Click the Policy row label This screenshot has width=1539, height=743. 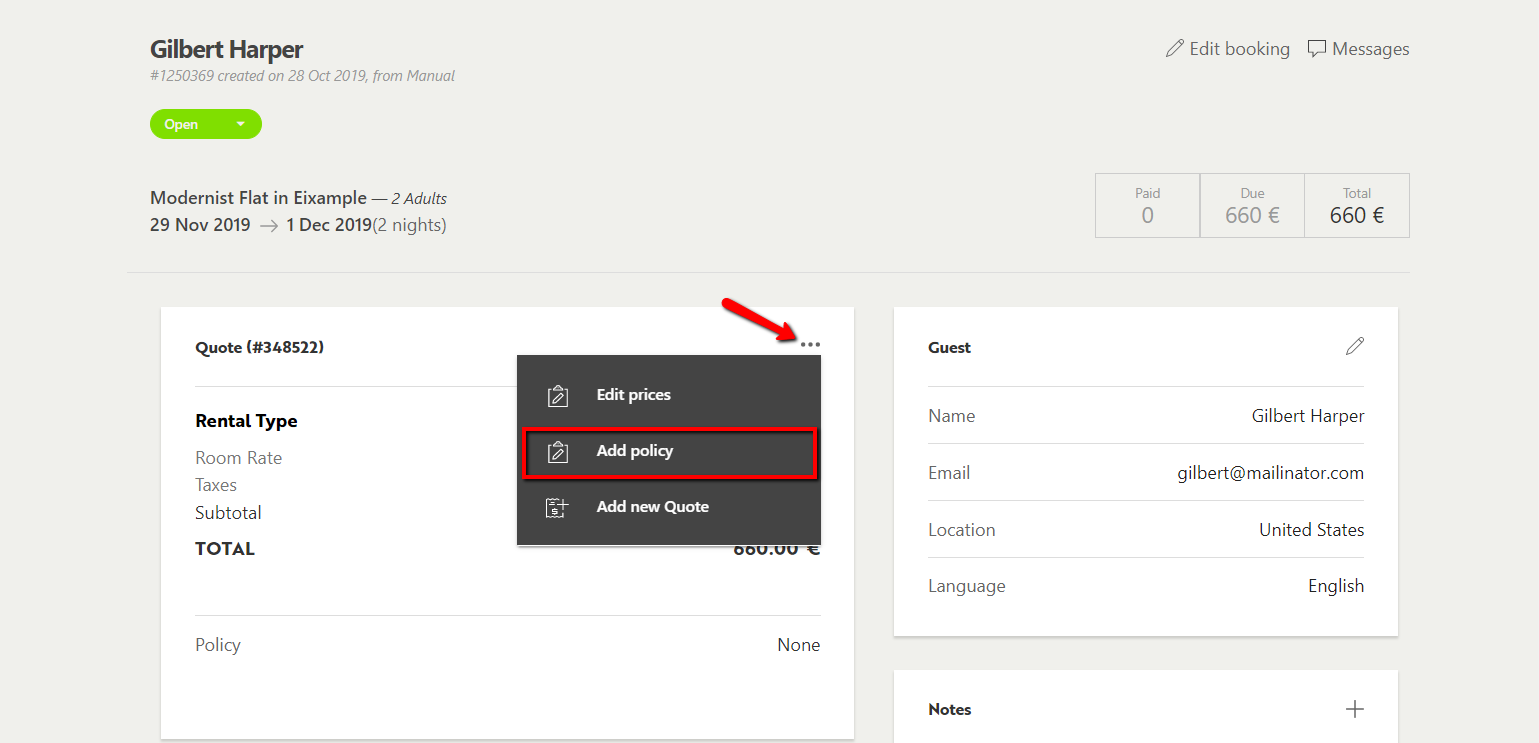click(x=218, y=645)
